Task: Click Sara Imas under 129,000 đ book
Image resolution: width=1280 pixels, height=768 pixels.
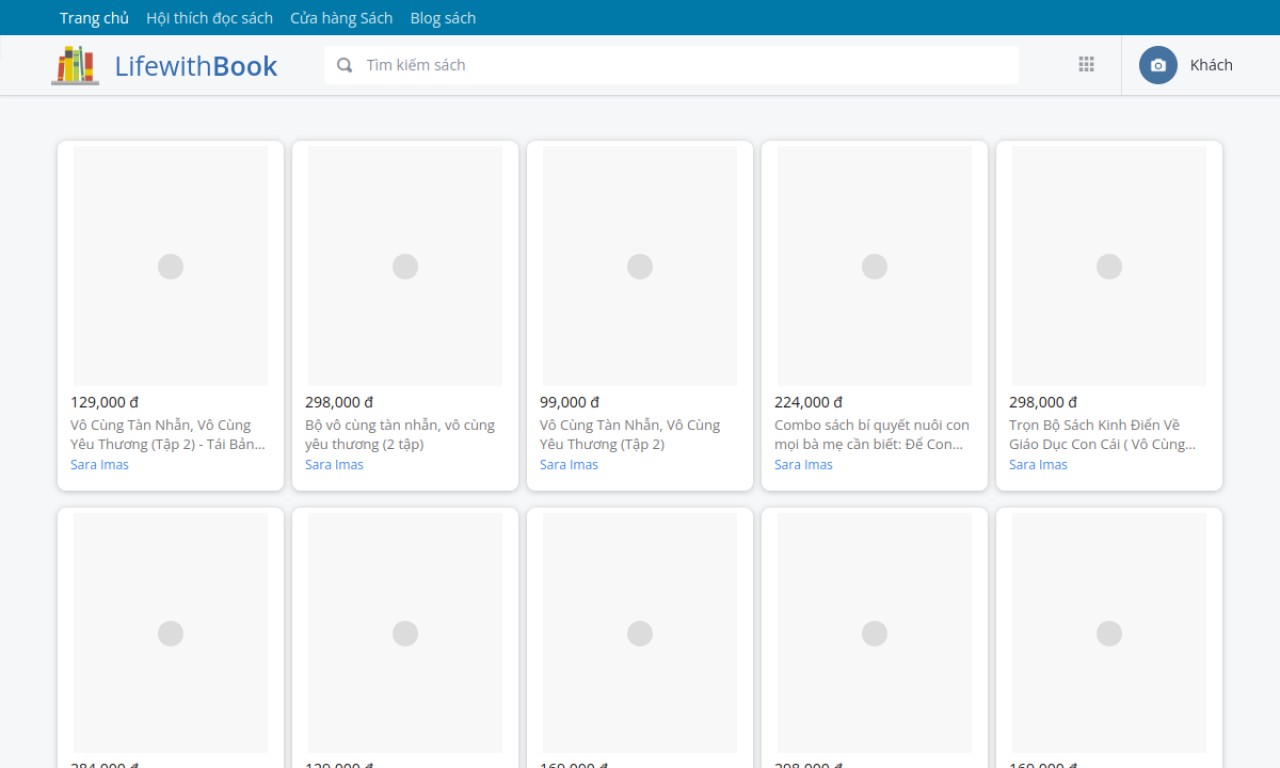Action: click(x=99, y=465)
